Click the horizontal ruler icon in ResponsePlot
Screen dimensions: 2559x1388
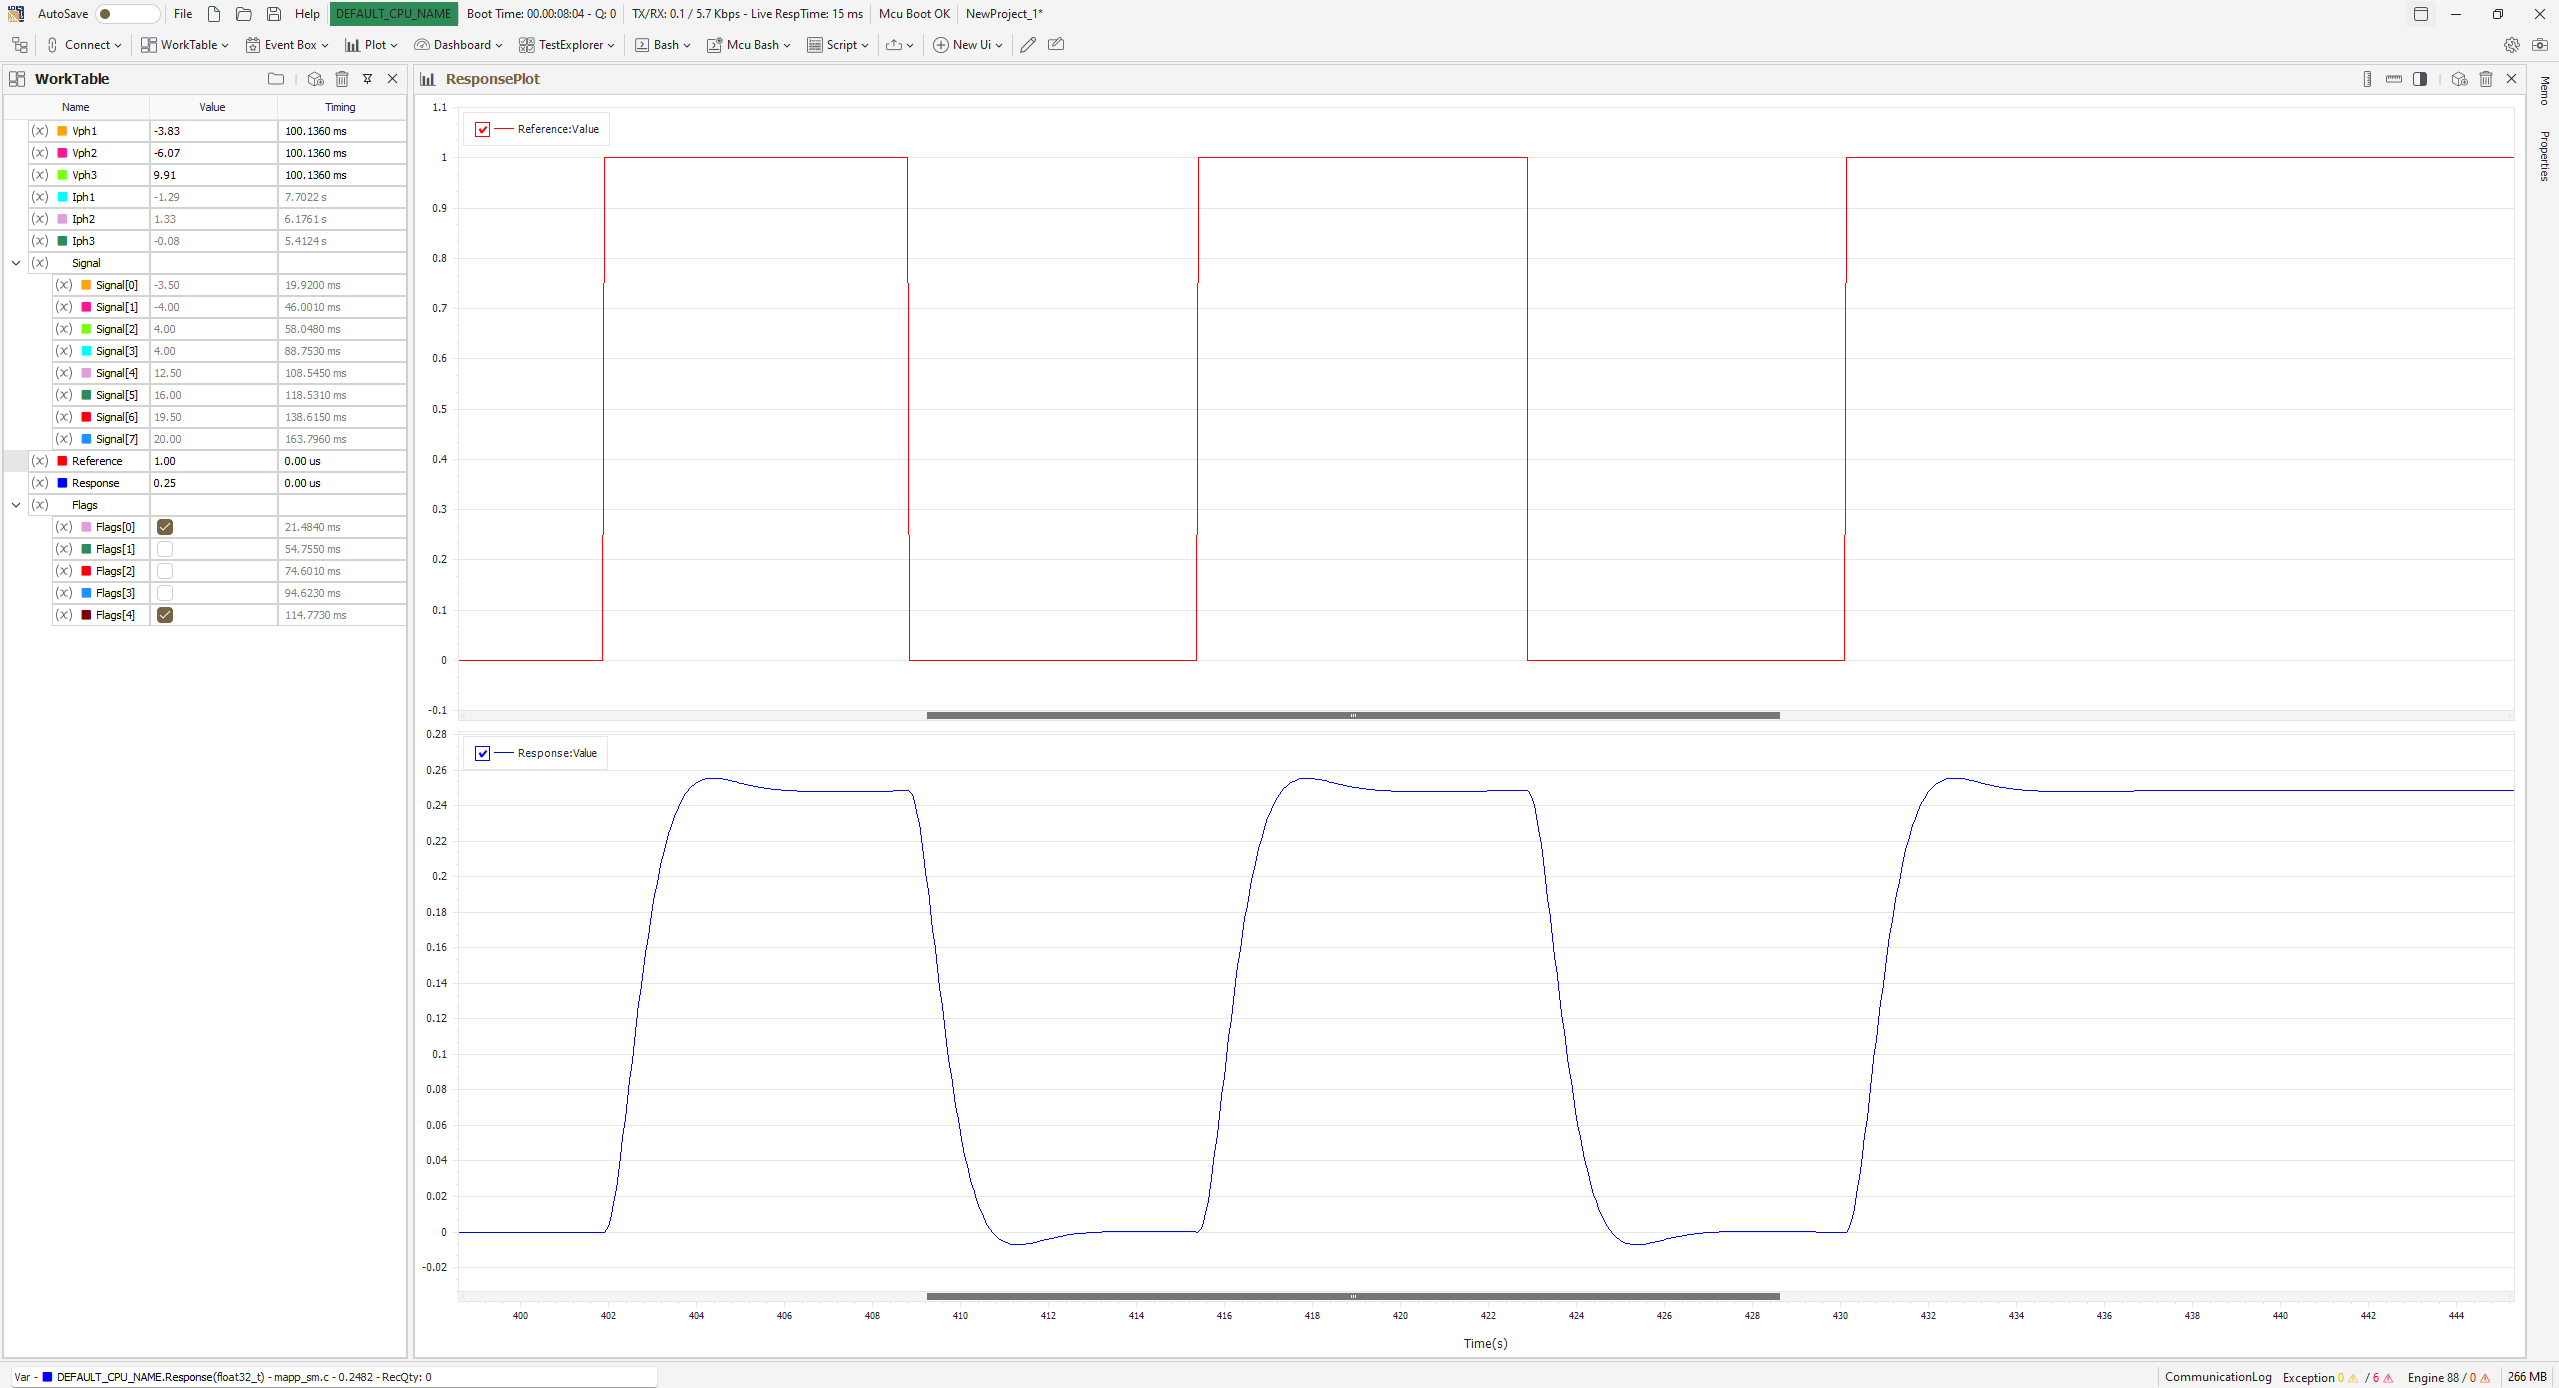pyautogui.click(x=2394, y=79)
